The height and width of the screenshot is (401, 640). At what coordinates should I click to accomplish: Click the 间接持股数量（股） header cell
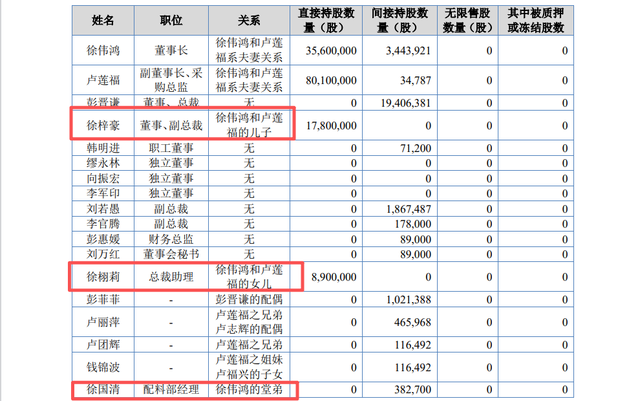coord(400,20)
